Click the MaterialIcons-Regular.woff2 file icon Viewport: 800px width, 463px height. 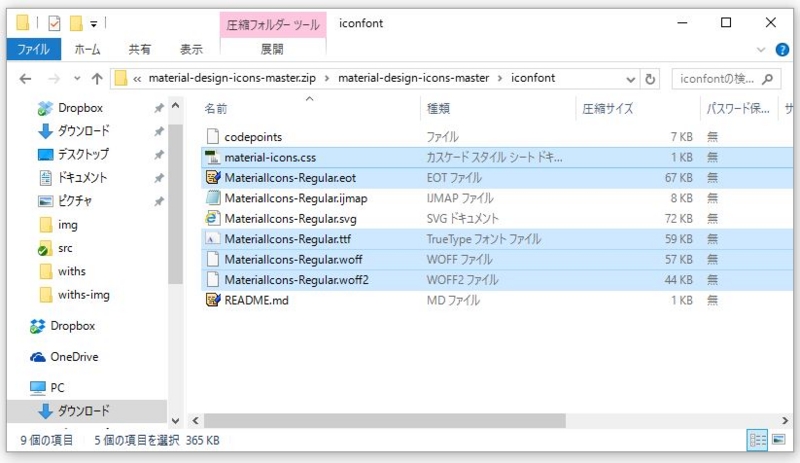tap(213, 279)
